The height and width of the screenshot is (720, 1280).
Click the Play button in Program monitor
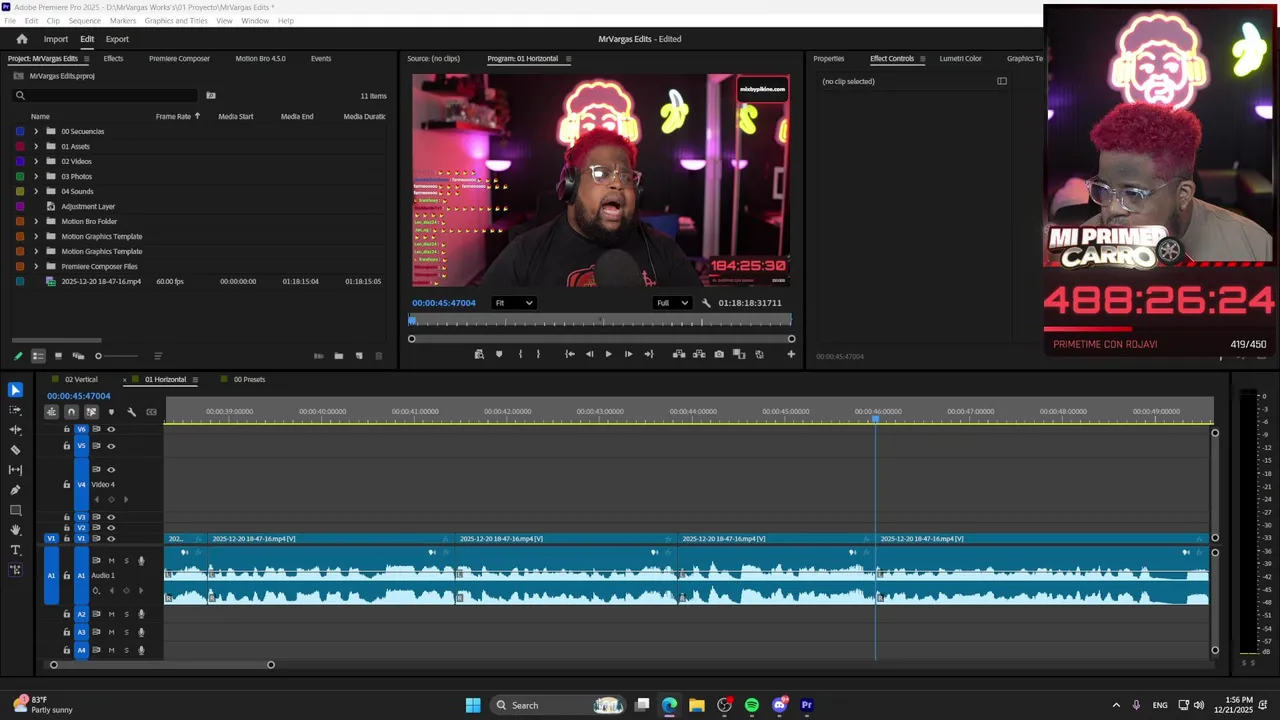608,354
